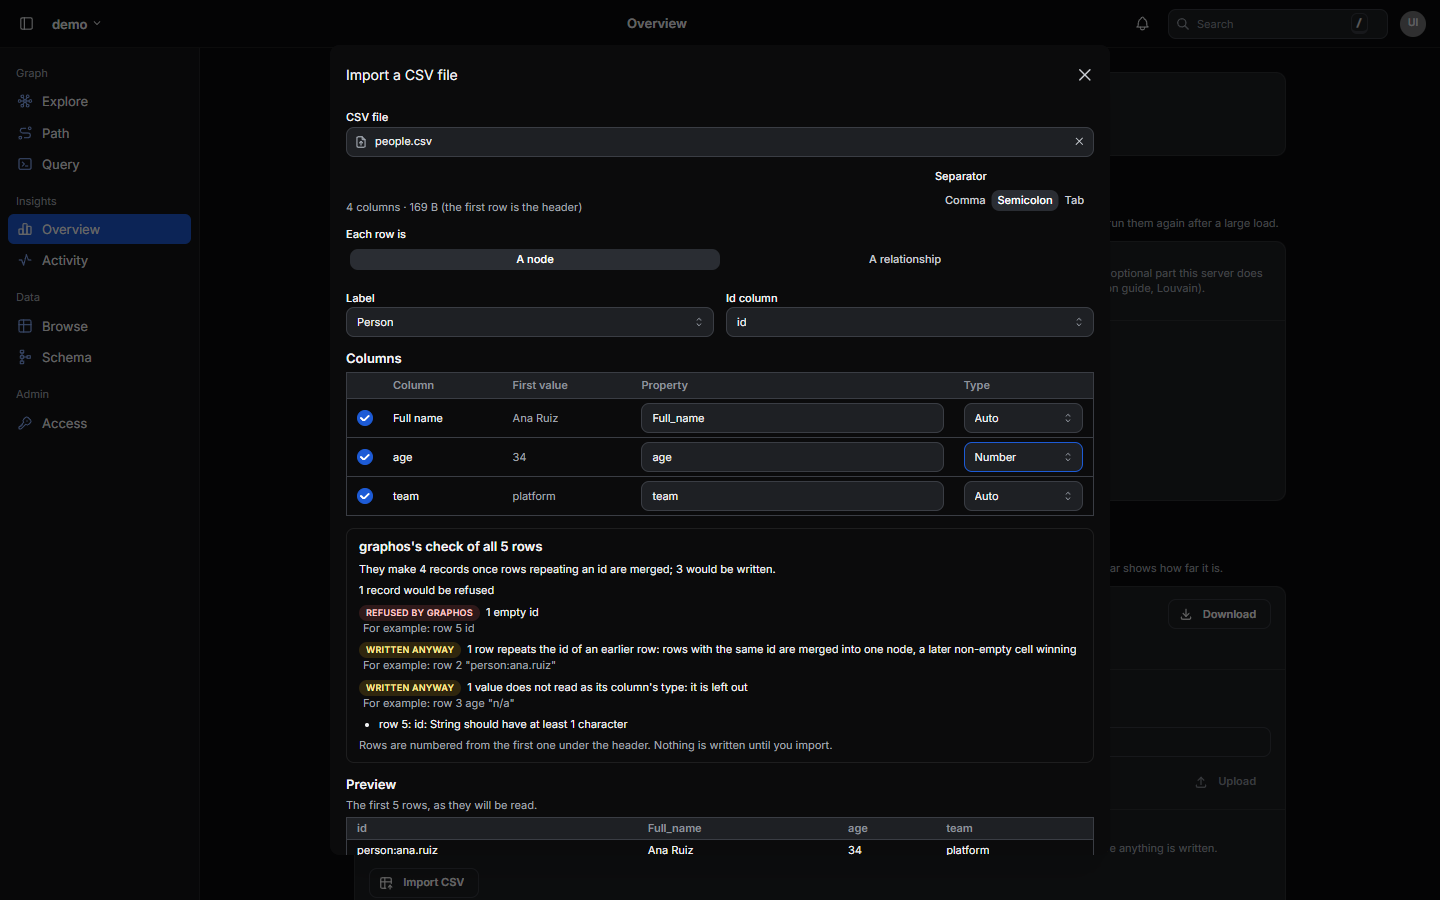Click the Download button behind the dialog
The image size is (1440, 900).
click(1219, 614)
